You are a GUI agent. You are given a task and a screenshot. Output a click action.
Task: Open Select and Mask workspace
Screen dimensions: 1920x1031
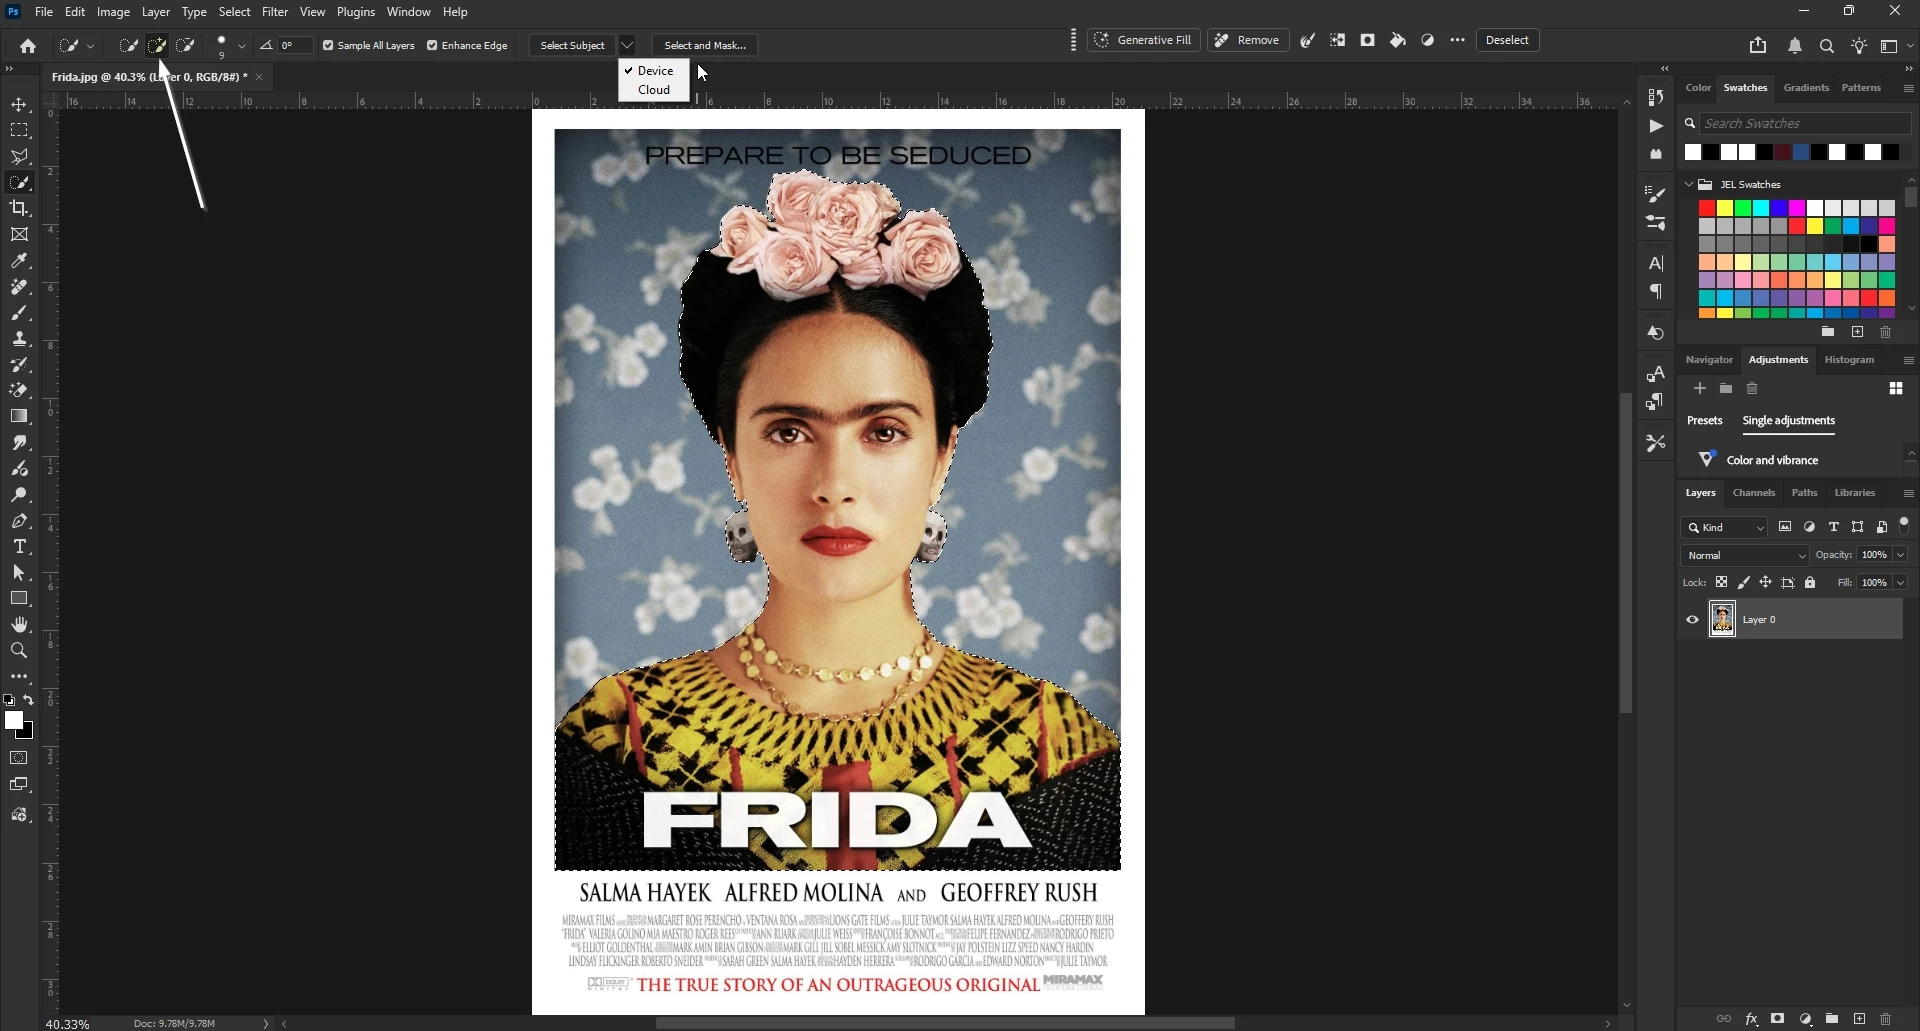pyautogui.click(x=705, y=46)
